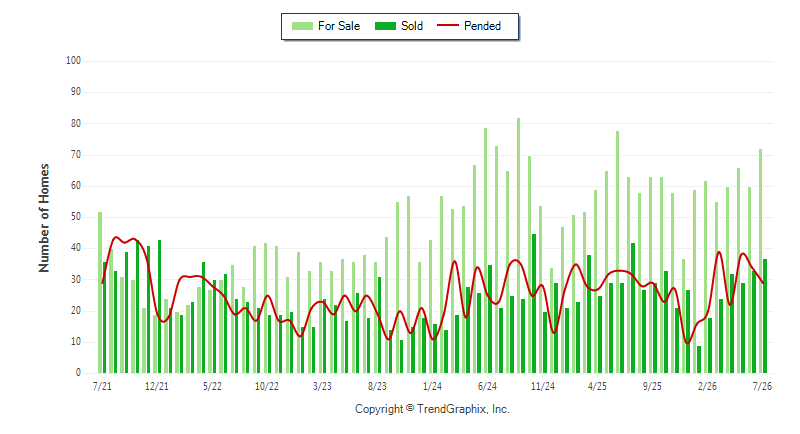This screenshot has height=434, width=800.
Task: Click the For Sale light green legend swatch
Action: [x=302, y=26]
